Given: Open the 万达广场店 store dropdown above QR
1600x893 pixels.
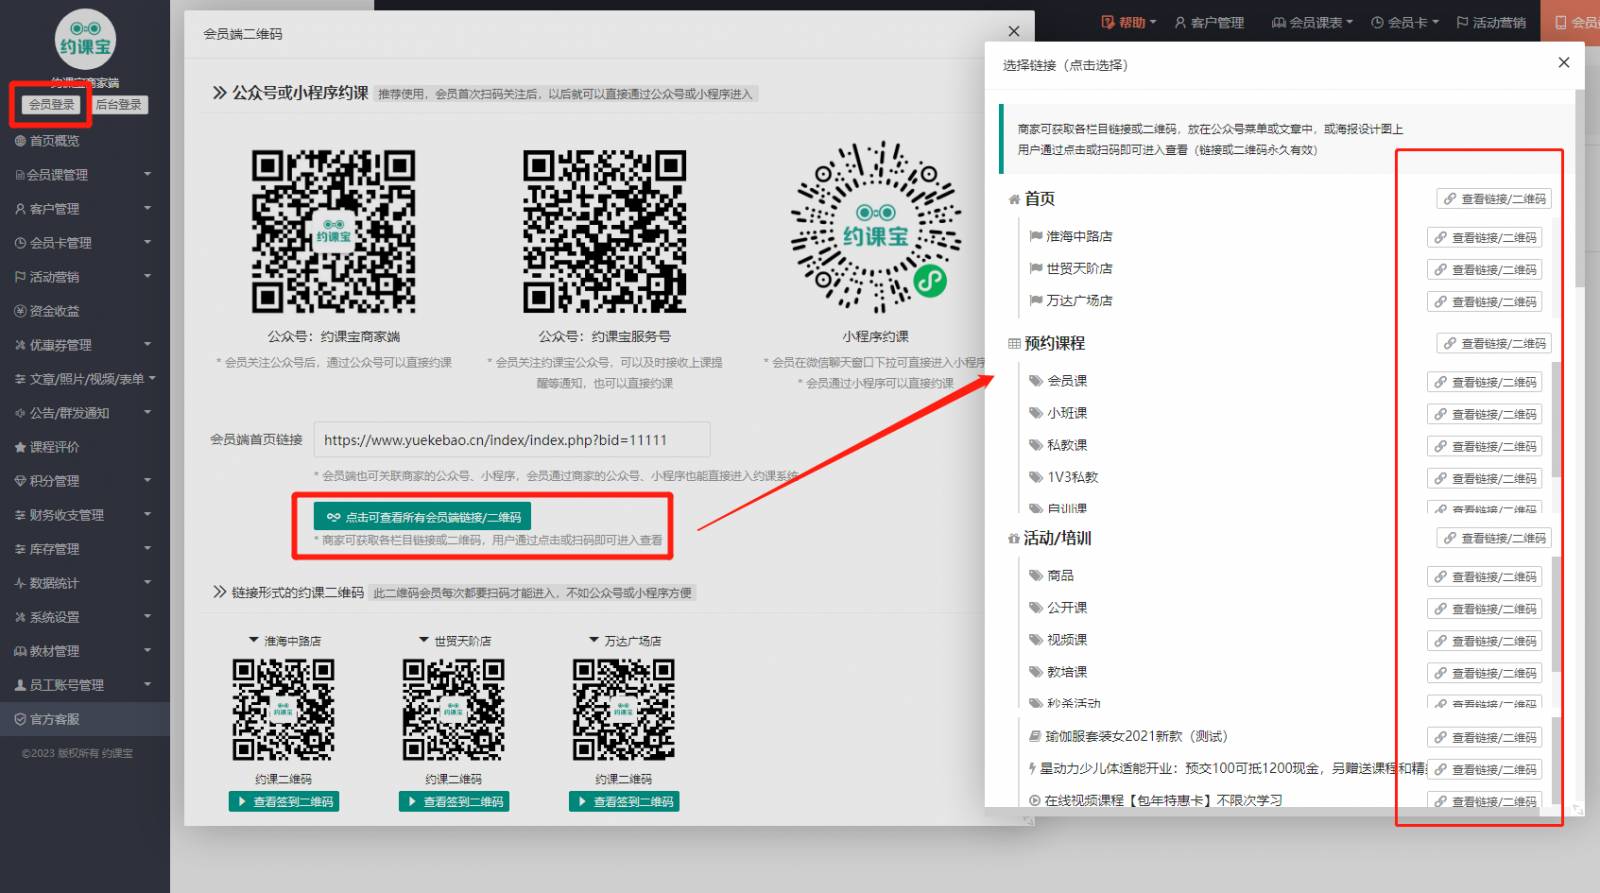Looking at the screenshot, I should coord(625,641).
